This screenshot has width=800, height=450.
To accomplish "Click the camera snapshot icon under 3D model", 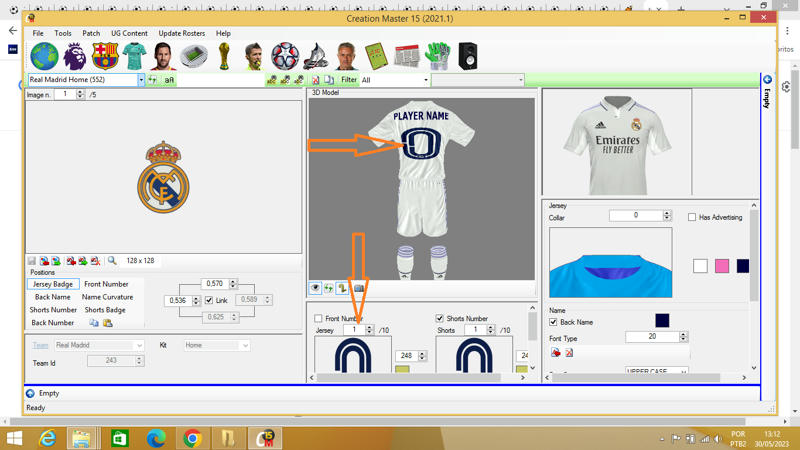I will 359,288.
